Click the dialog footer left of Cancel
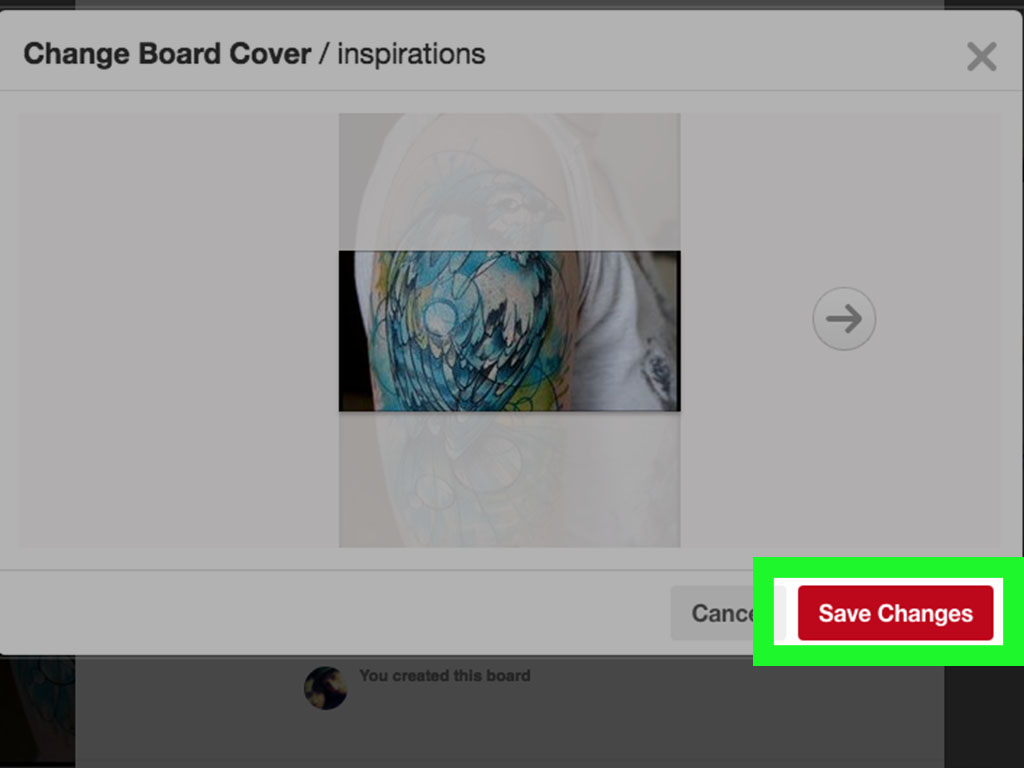 pyautogui.click(x=334, y=613)
